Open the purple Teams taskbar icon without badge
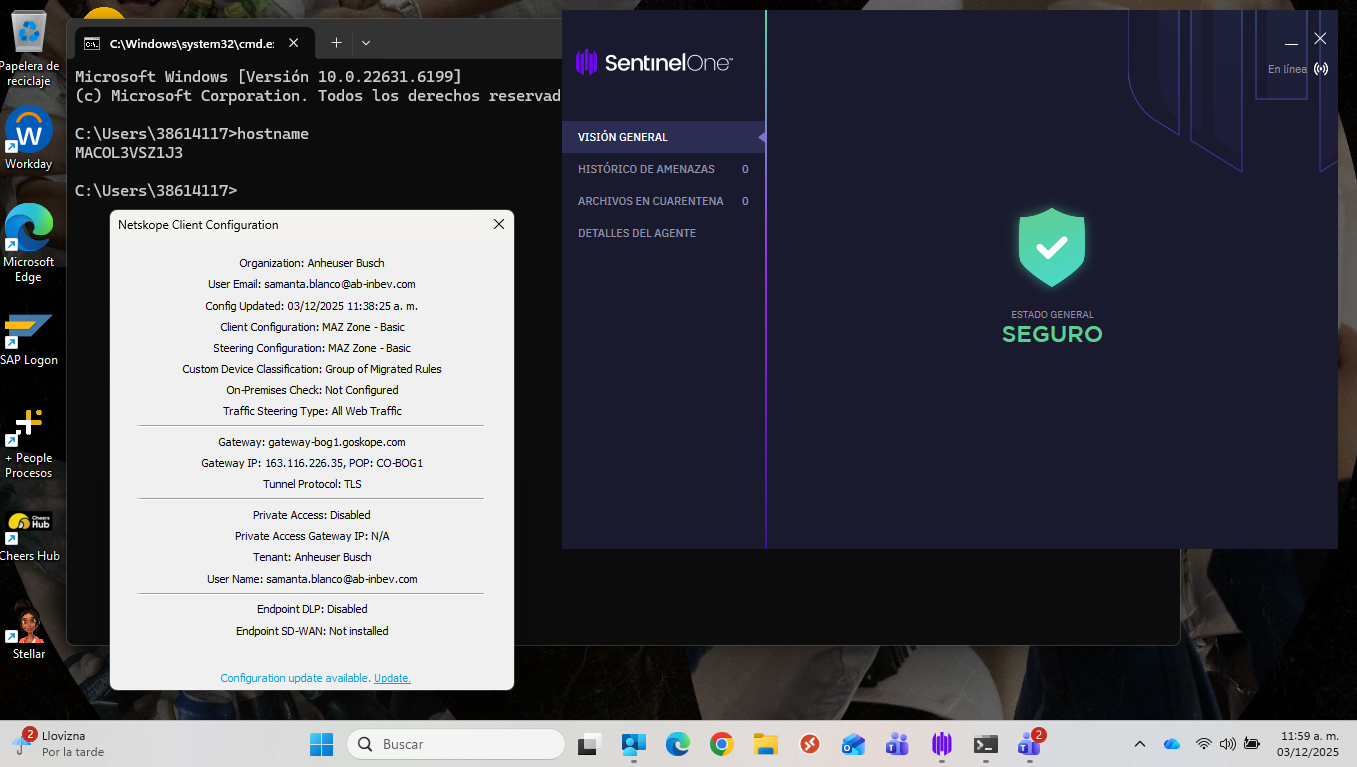Viewport: 1357px width, 767px height. click(x=897, y=744)
